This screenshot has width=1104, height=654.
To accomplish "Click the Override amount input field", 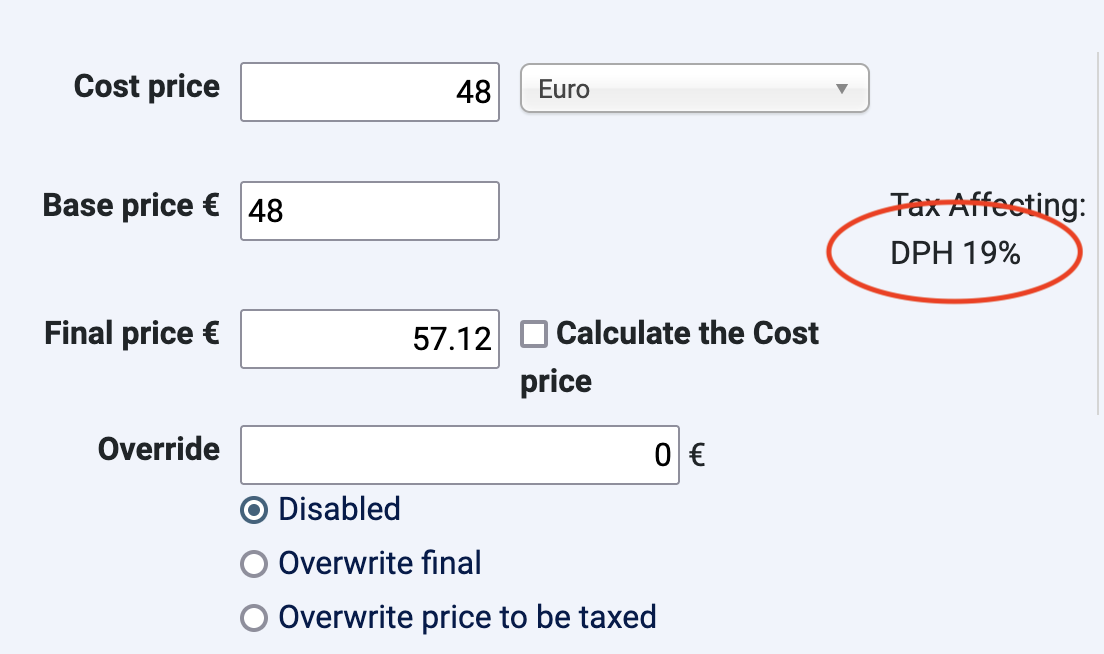I will point(460,456).
